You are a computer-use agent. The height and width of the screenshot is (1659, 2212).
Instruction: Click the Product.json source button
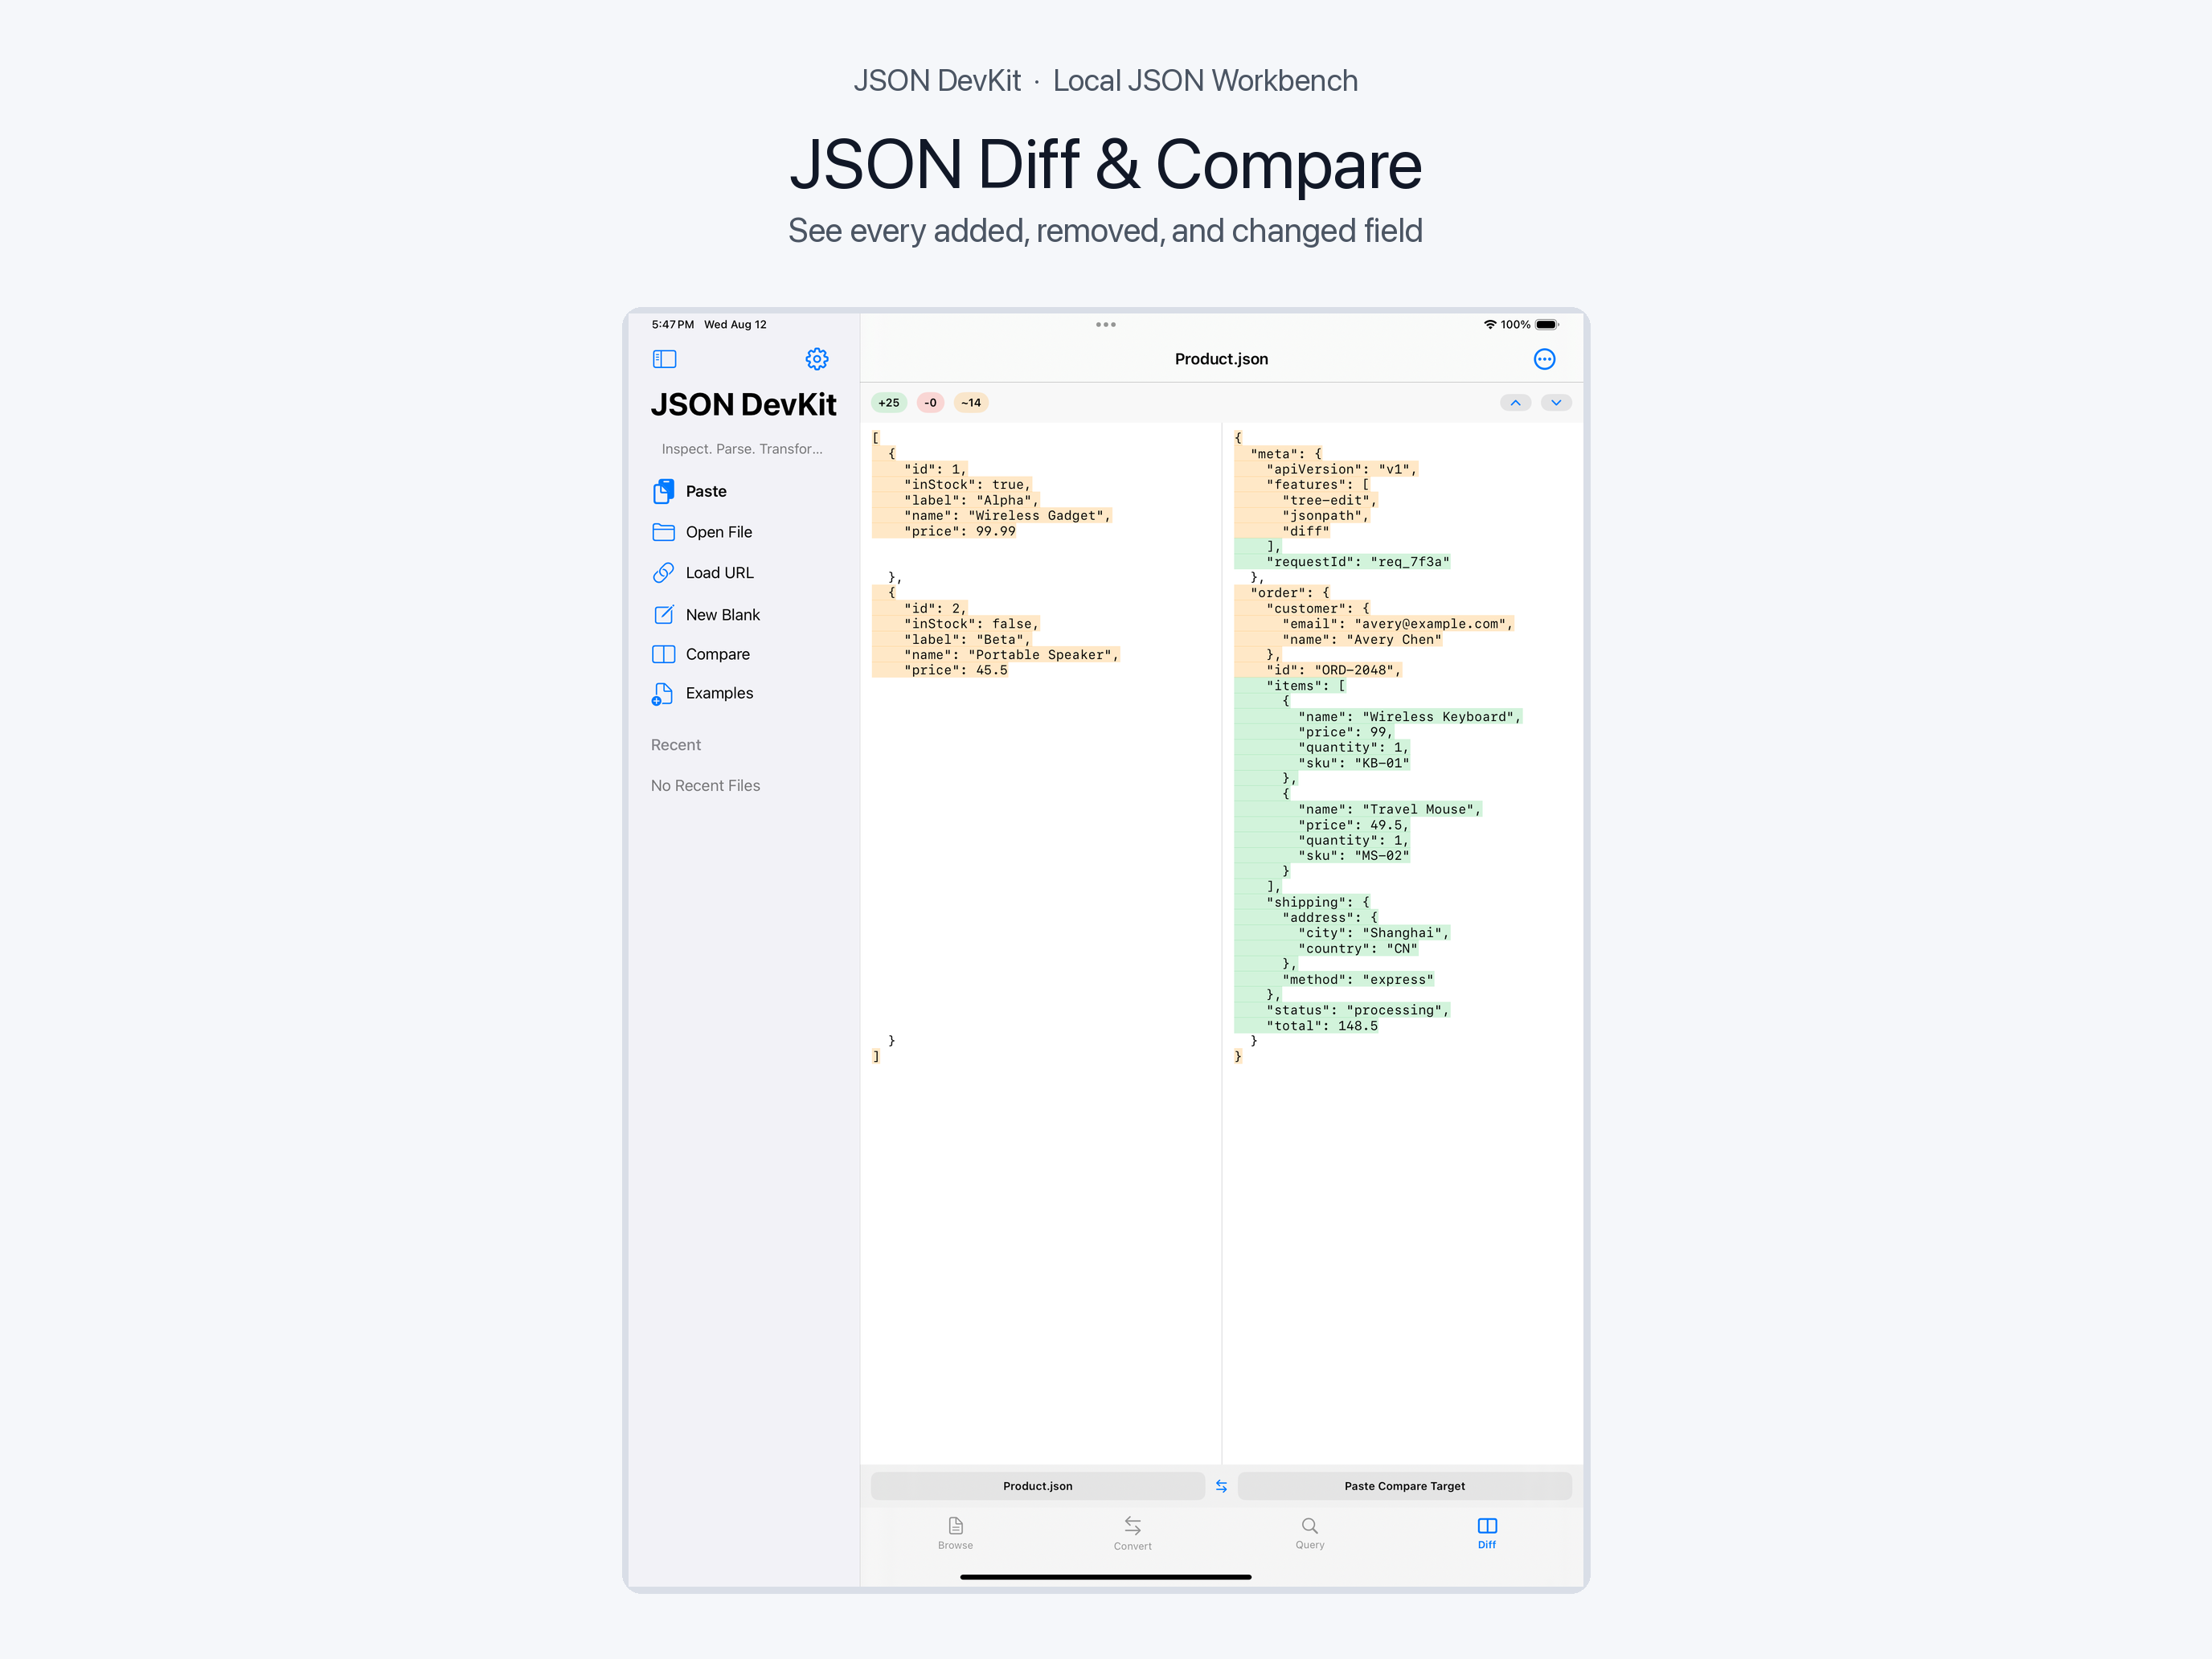click(x=1037, y=1486)
